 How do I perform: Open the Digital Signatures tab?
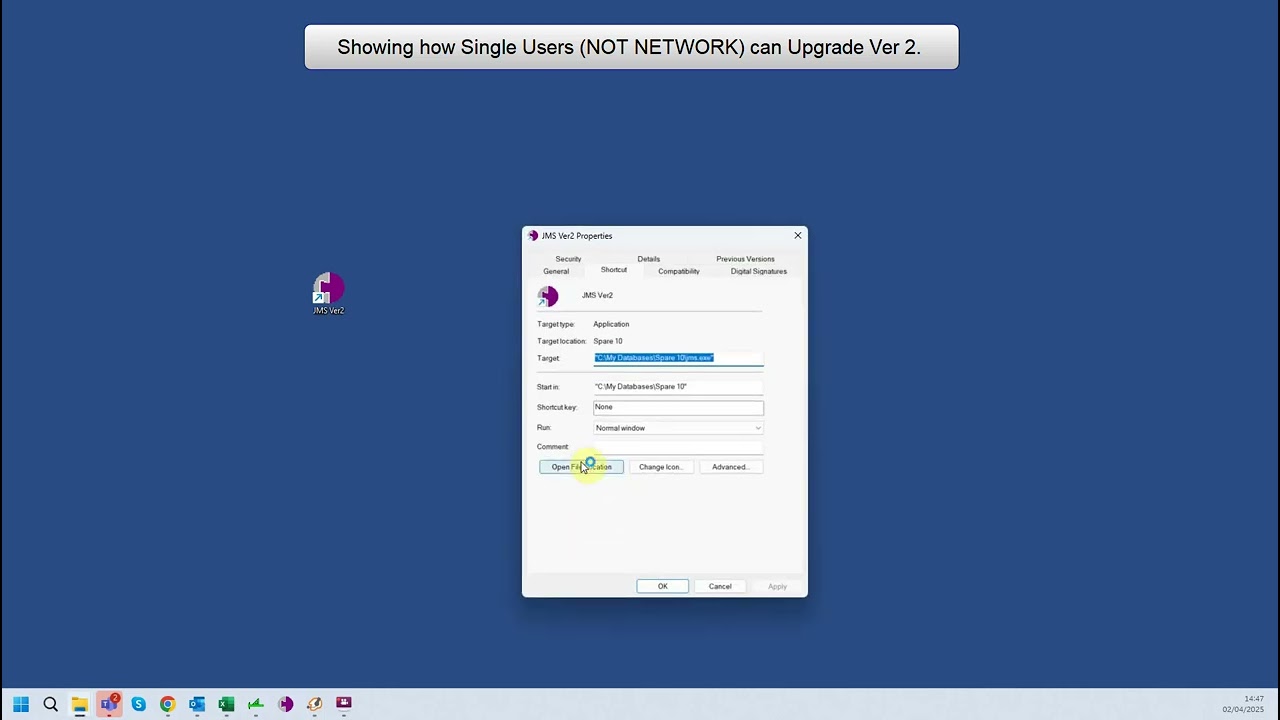[758, 271]
